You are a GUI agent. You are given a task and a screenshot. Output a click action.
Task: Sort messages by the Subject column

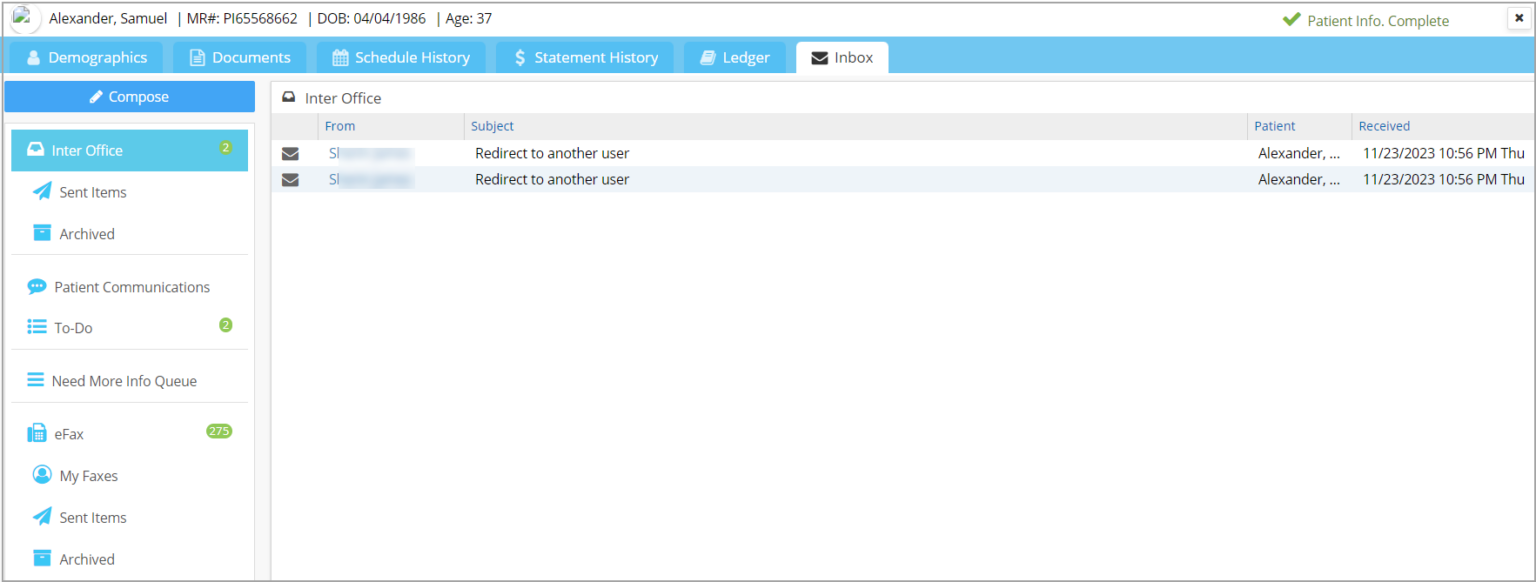492,125
